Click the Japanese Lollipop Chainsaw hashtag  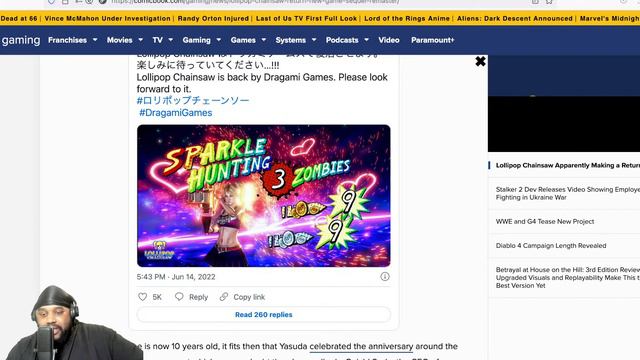[x=193, y=100]
